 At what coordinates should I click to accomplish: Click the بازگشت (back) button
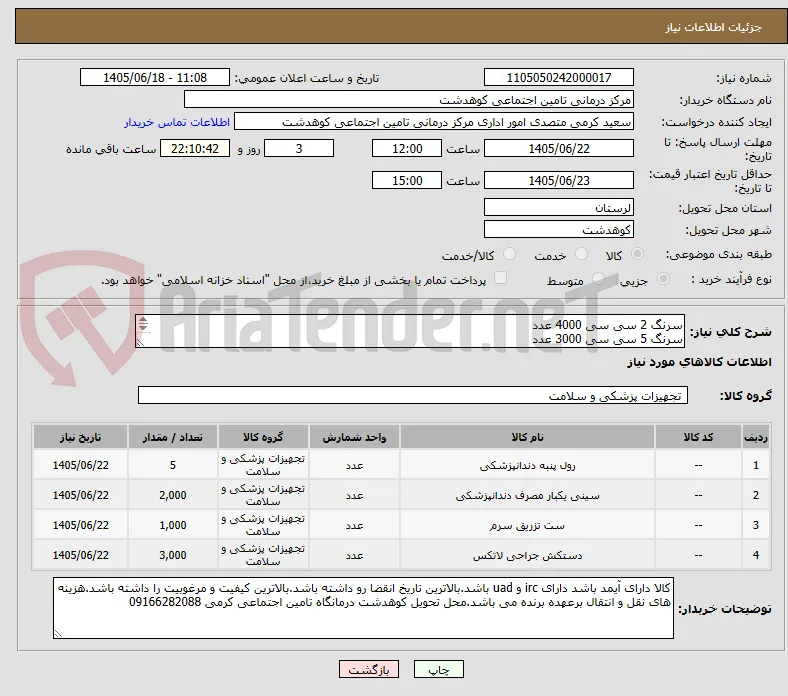(x=369, y=669)
